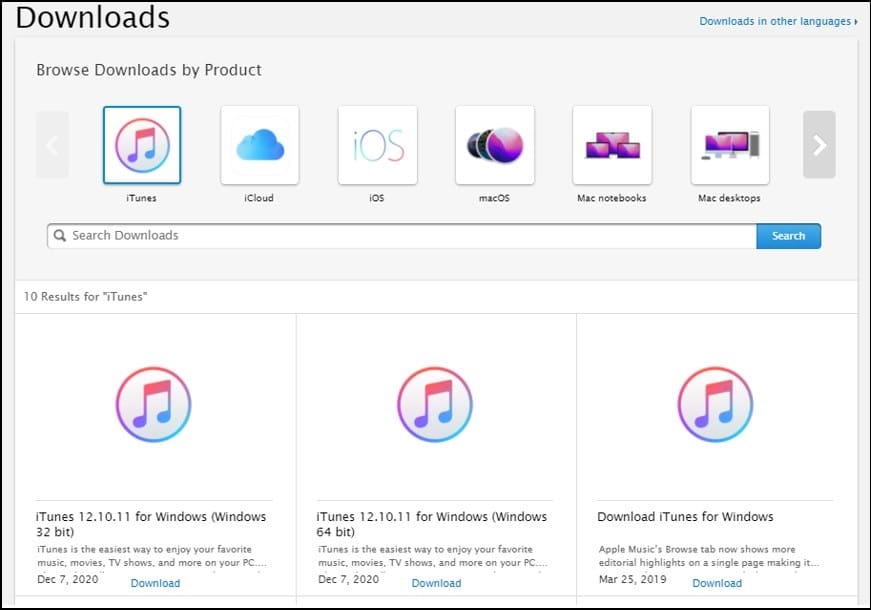Click the 'iCloud' label under product icon
Image resolution: width=871 pixels, height=610 pixels.
[259, 198]
